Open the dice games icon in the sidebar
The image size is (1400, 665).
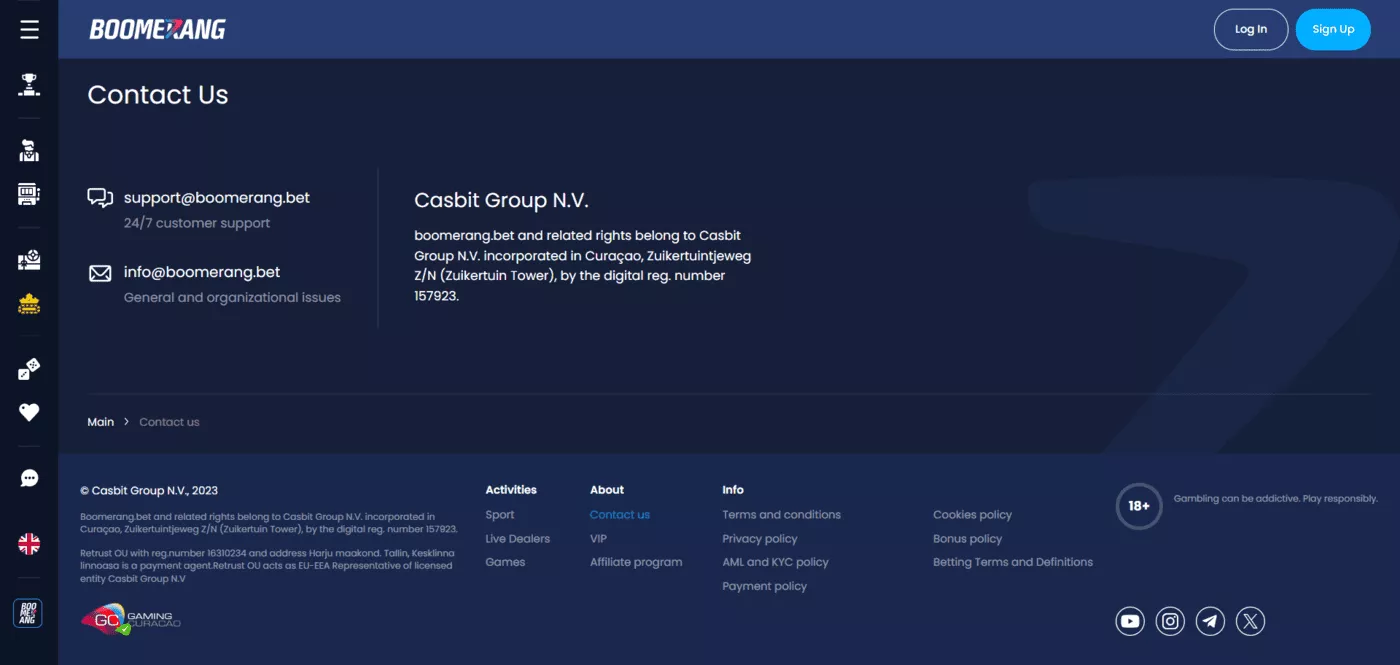click(29, 369)
